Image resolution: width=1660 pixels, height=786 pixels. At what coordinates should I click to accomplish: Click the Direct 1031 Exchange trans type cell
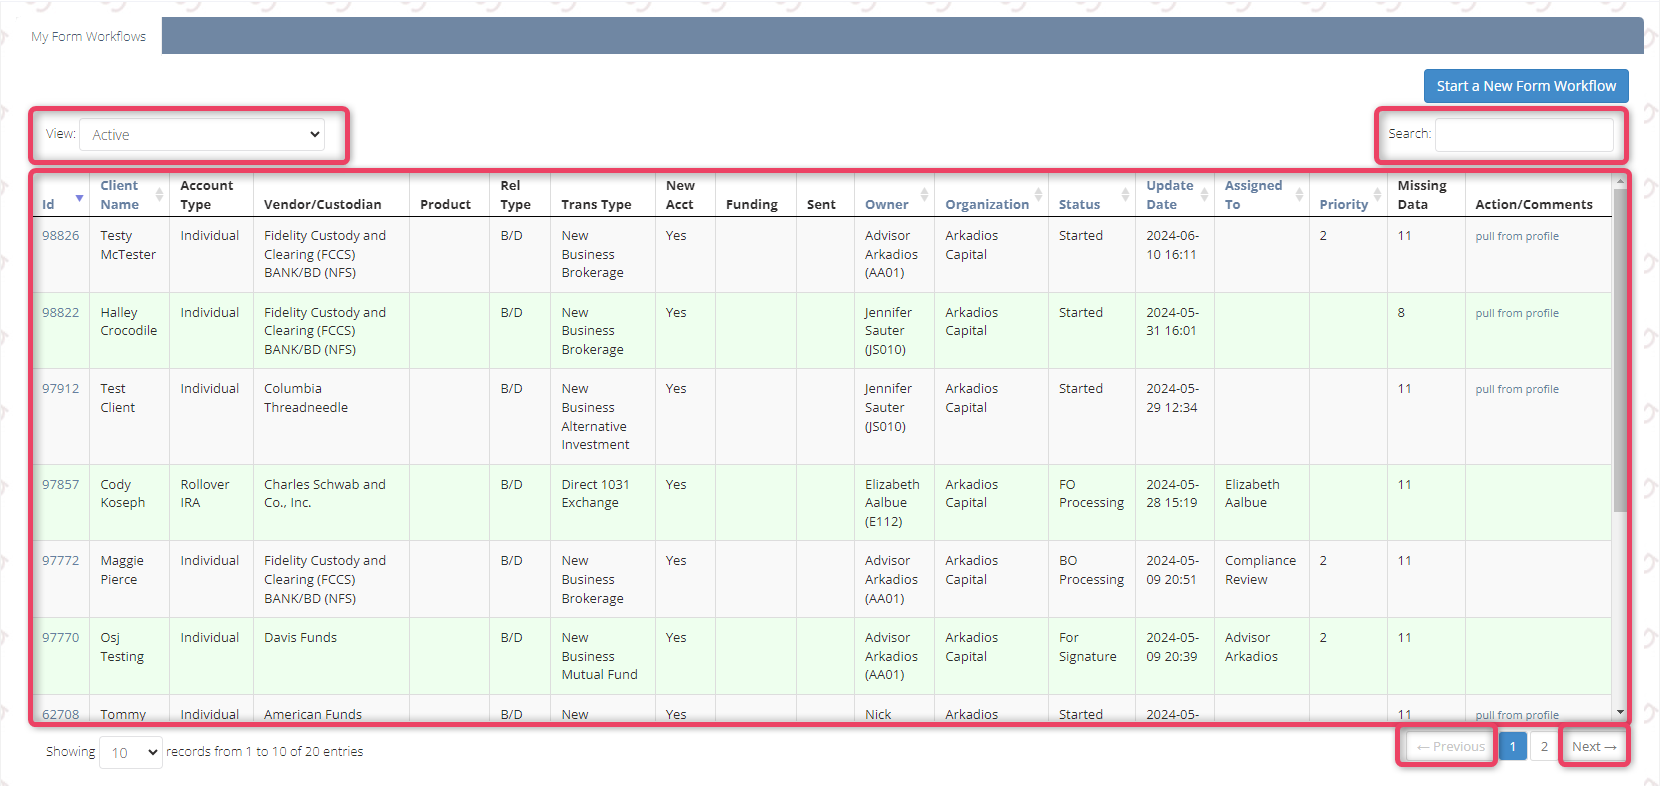pyautogui.click(x=603, y=503)
